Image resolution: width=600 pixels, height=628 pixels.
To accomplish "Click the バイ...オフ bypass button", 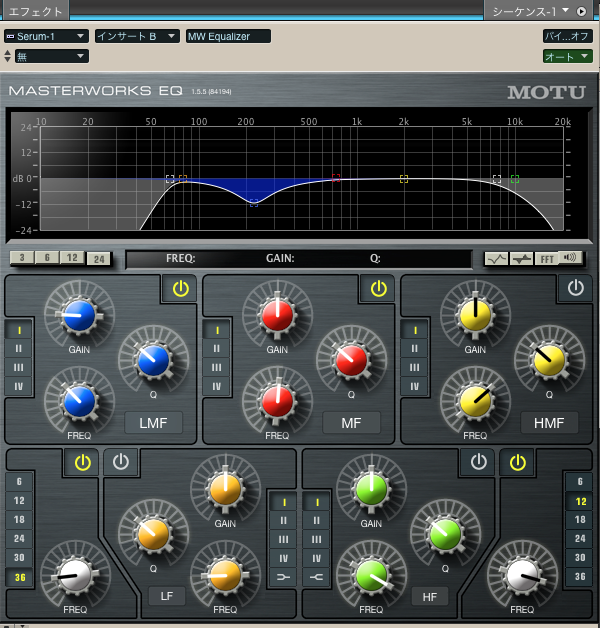I will click(x=568, y=36).
